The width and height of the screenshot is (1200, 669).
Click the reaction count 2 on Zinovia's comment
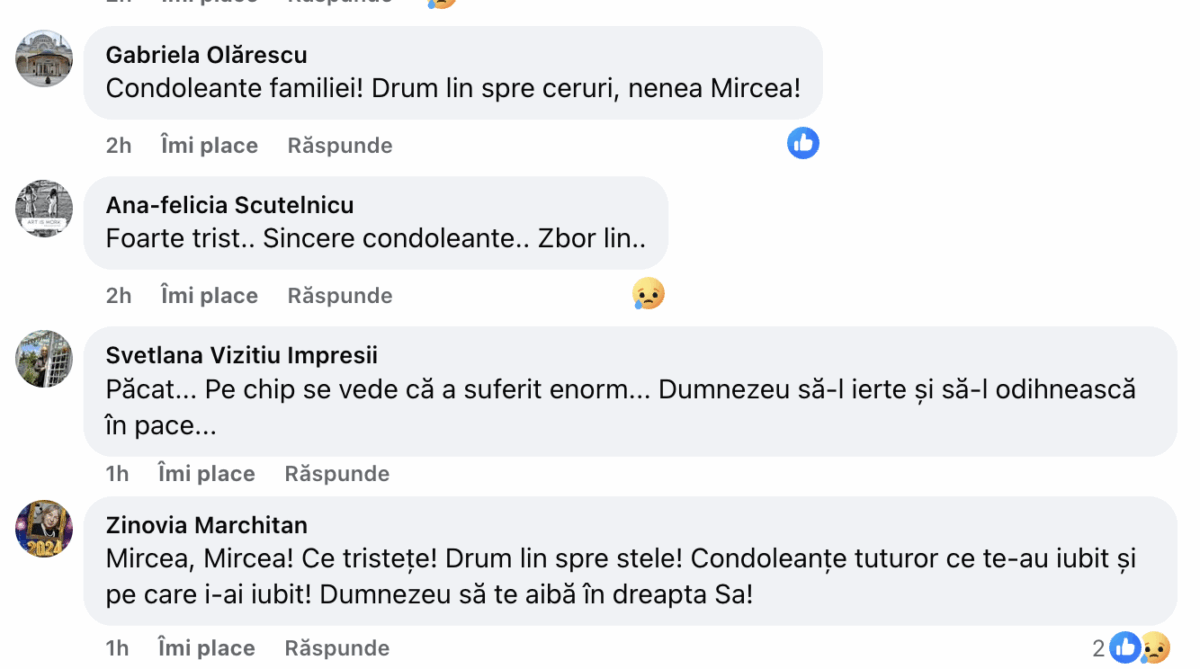(1100, 648)
